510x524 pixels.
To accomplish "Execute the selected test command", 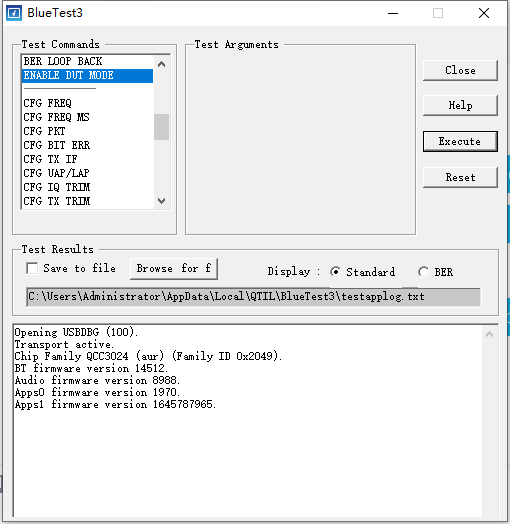I will coord(460,141).
